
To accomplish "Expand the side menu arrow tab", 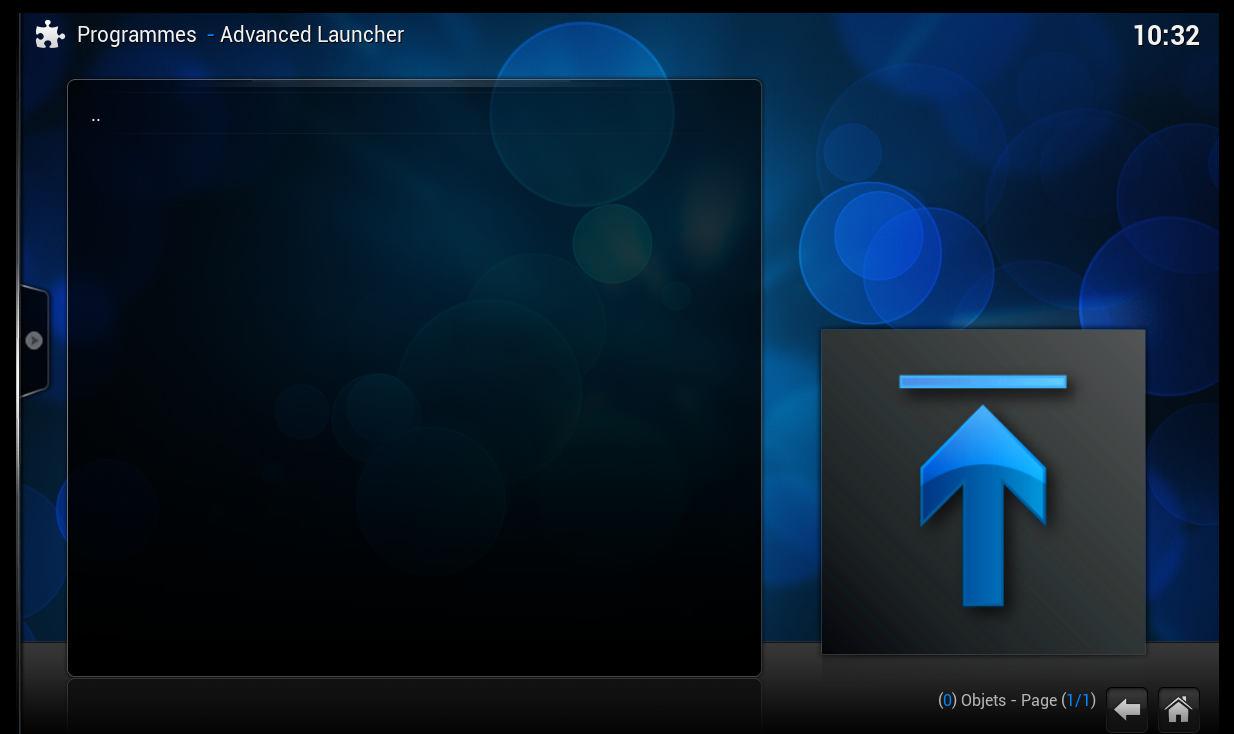I will pyautogui.click(x=34, y=341).
